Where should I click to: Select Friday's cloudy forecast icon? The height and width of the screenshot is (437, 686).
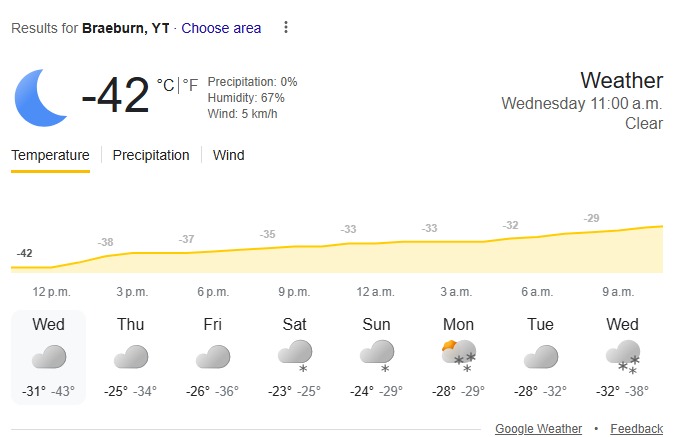point(213,356)
